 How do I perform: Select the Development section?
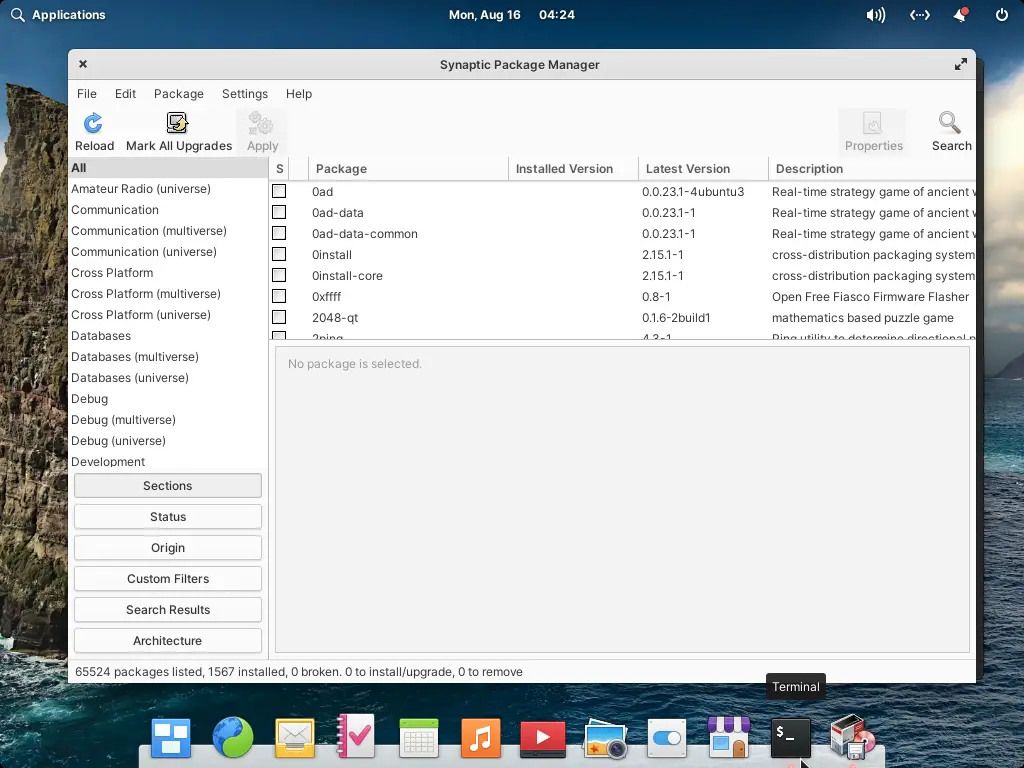168,461
